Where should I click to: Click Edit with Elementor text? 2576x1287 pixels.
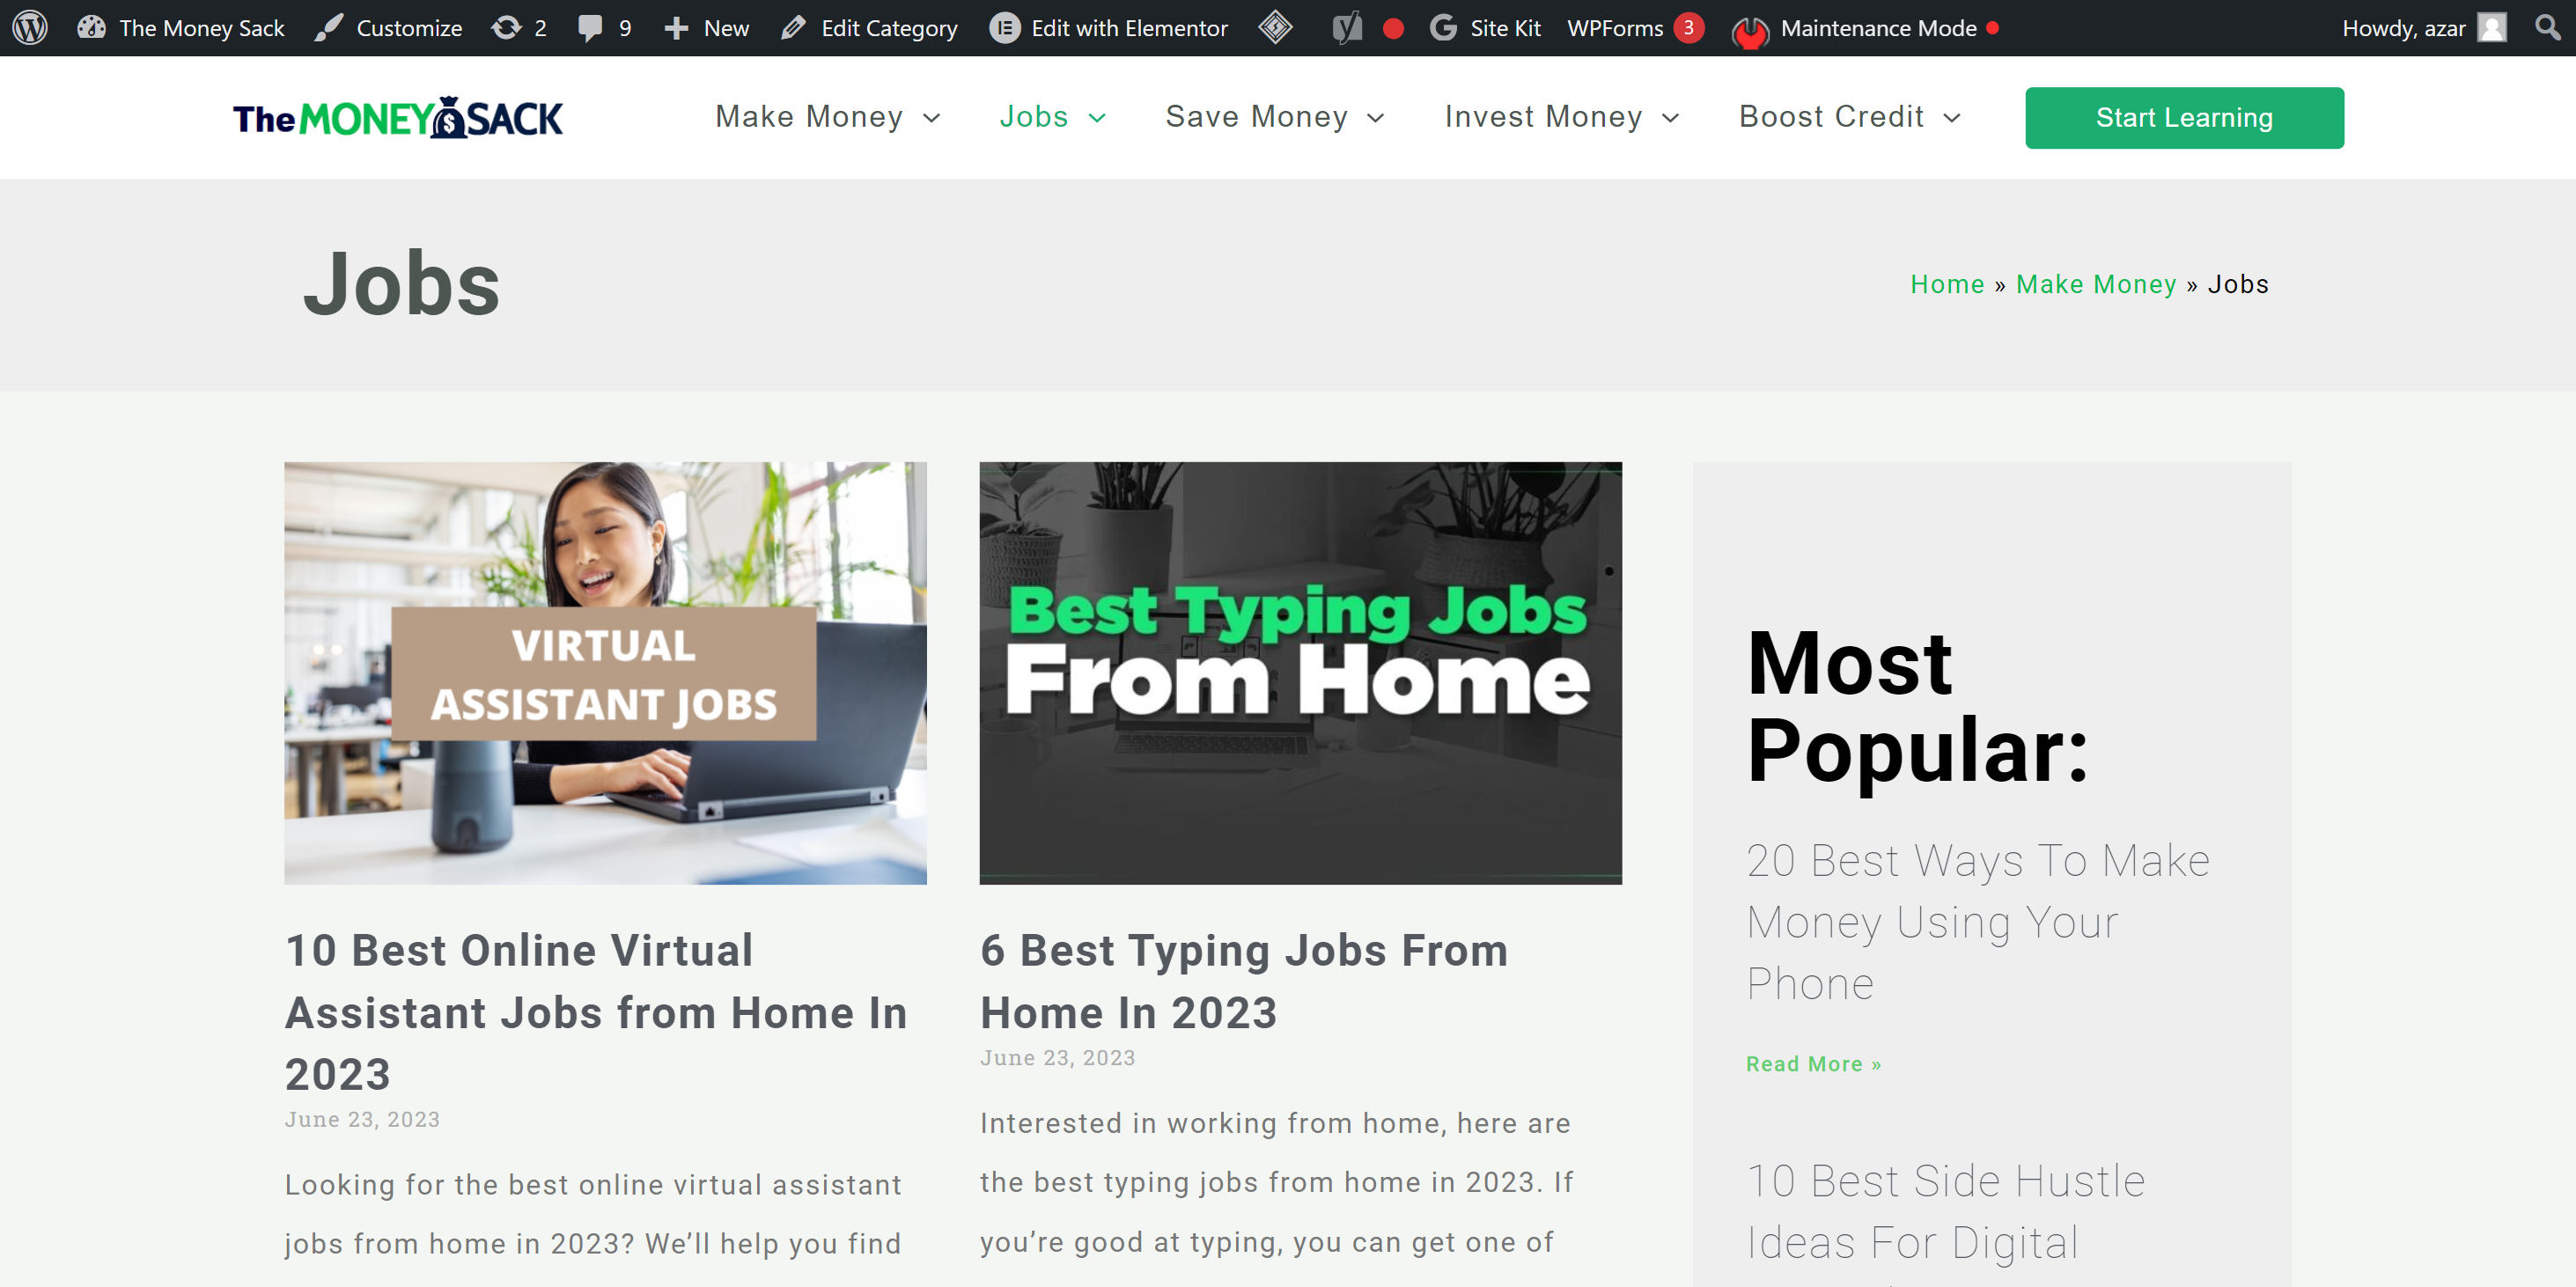click(x=1129, y=27)
